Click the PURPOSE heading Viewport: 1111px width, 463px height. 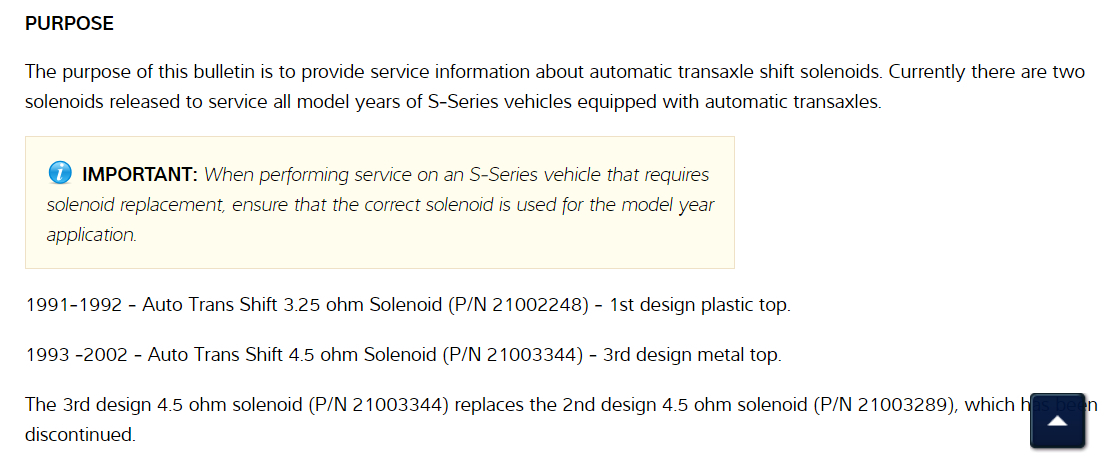click(x=69, y=24)
